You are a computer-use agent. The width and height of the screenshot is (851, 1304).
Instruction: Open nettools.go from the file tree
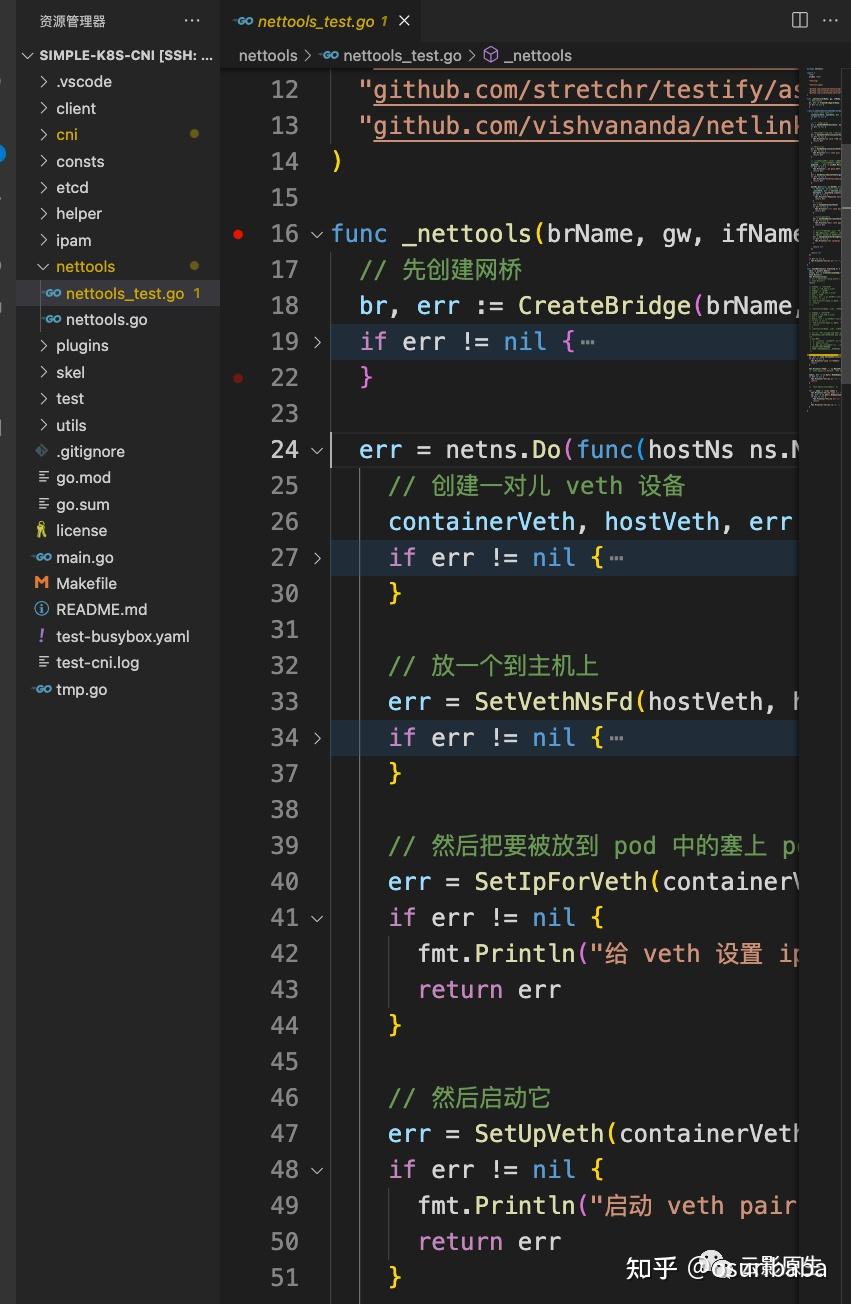[x=106, y=320]
